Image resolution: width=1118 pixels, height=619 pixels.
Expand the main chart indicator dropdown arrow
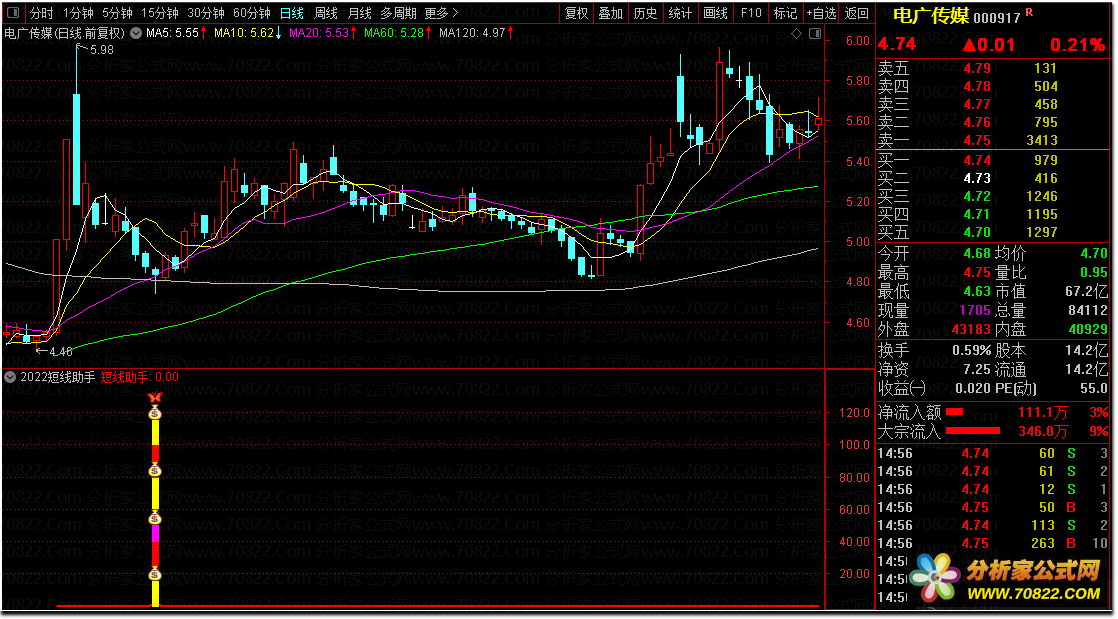coord(135,33)
